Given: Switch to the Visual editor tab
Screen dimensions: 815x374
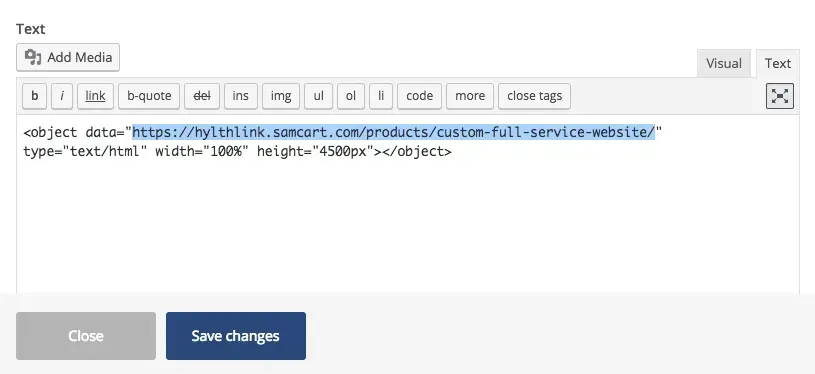Looking at the screenshot, I should point(724,63).
